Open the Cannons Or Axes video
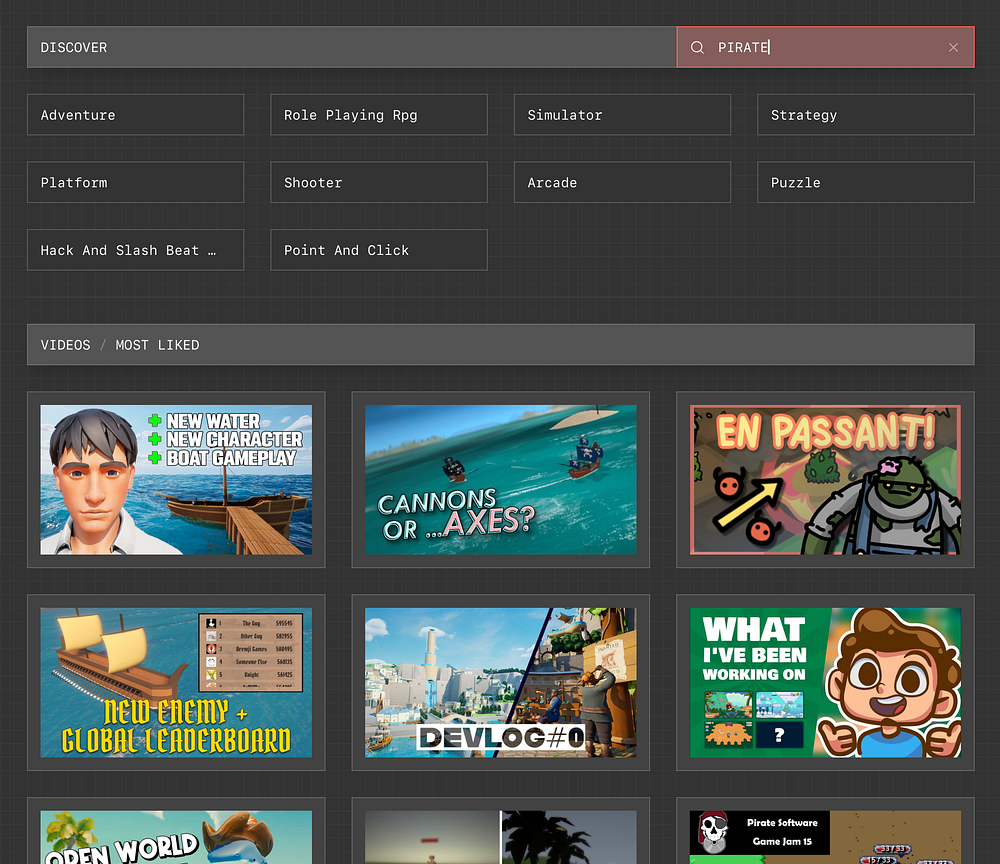Image resolution: width=1000 pixels, height=864 pixels. (501, 480)
